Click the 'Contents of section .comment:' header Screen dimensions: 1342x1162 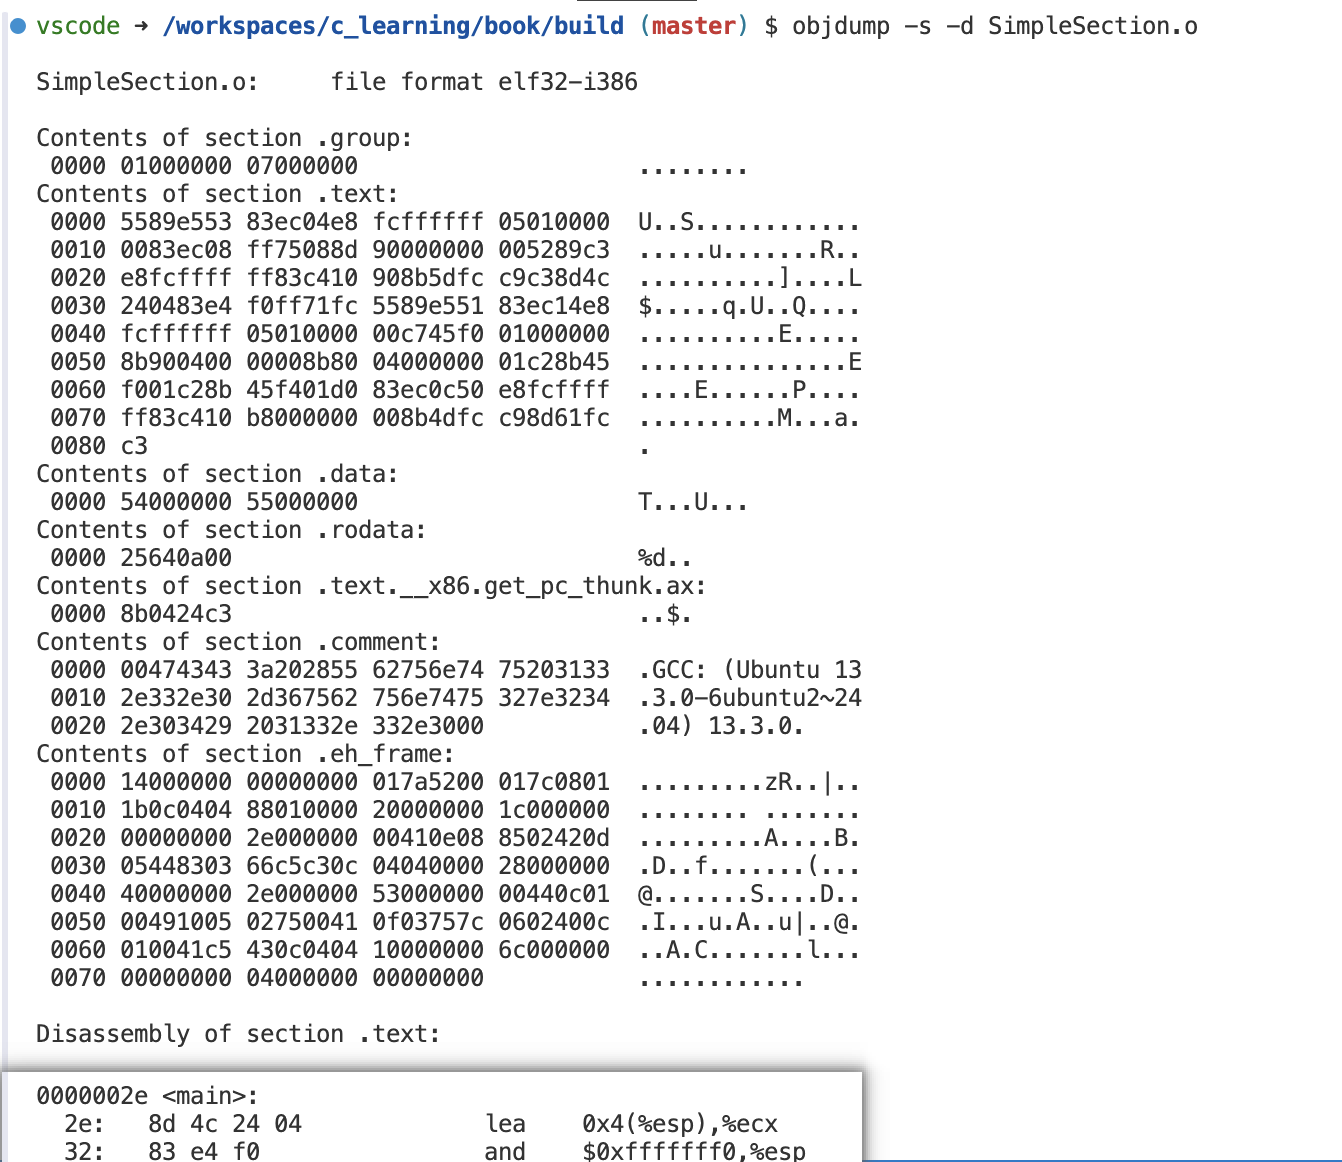(238, 642)
